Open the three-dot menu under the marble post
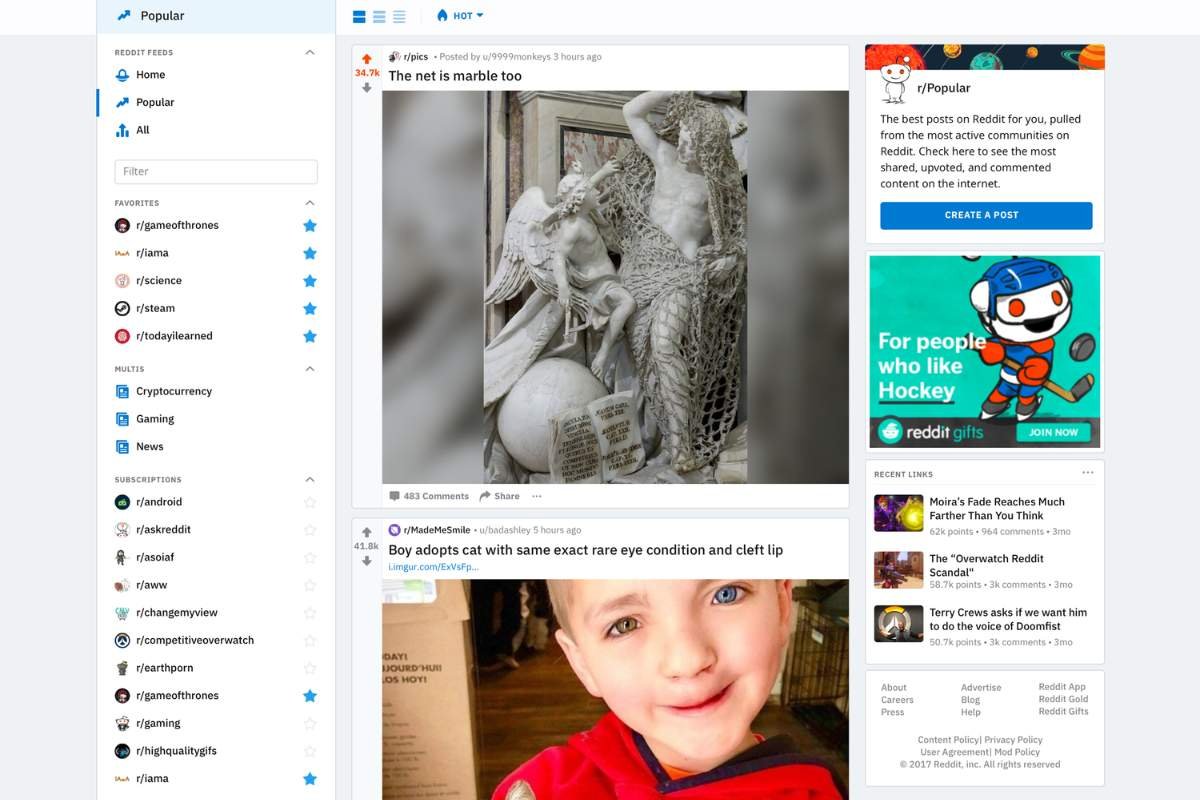 click(537, 496)
